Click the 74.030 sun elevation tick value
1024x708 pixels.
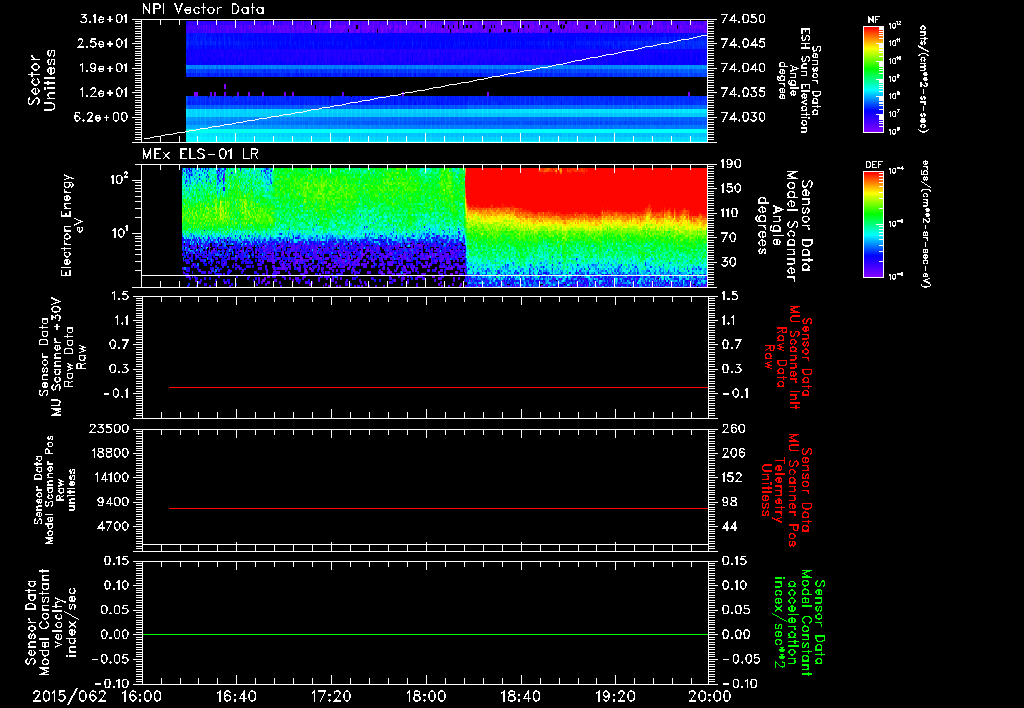tap(743, 117)
